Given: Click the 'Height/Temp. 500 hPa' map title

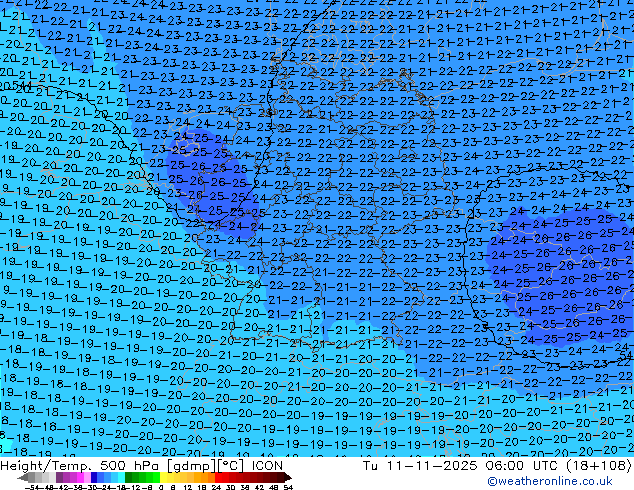Looking at the screenshot, I should pyautogui.click(x=78, y=466).
